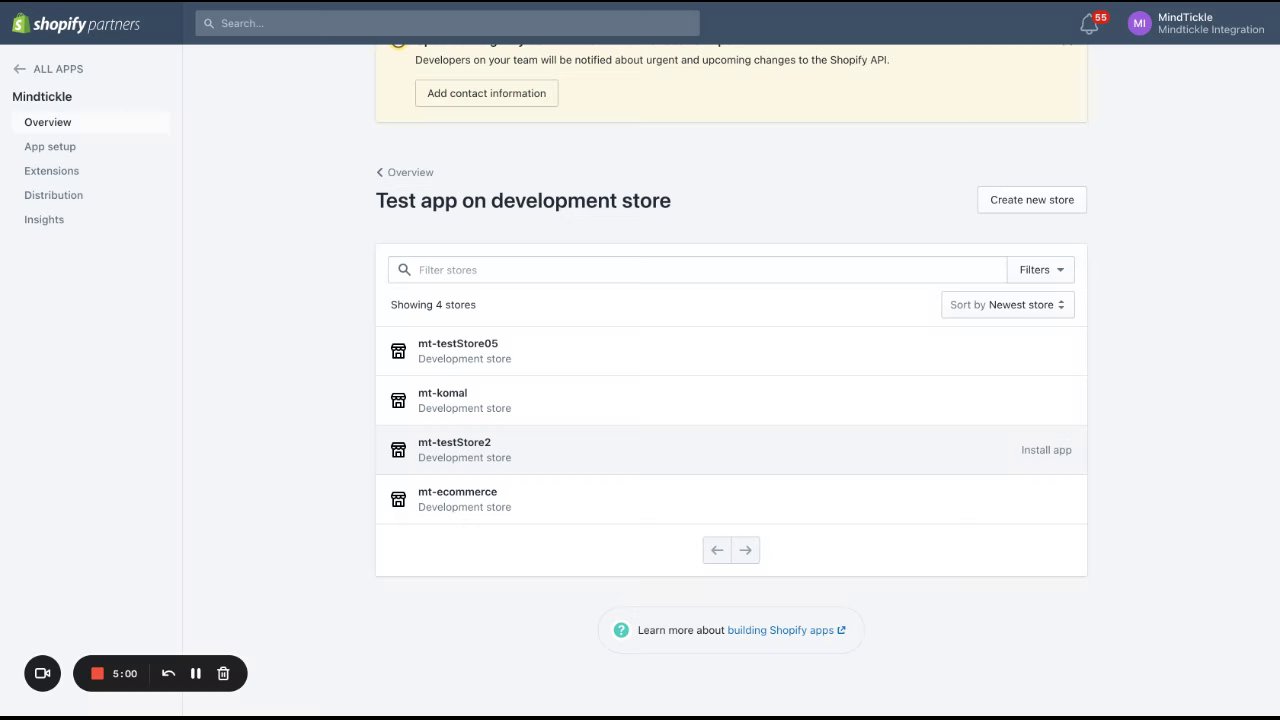Image resolution: width=1280 pixels, height=720 pixels.
Task: Install app on mt-testStore2
Action: tap(1046, 450)
